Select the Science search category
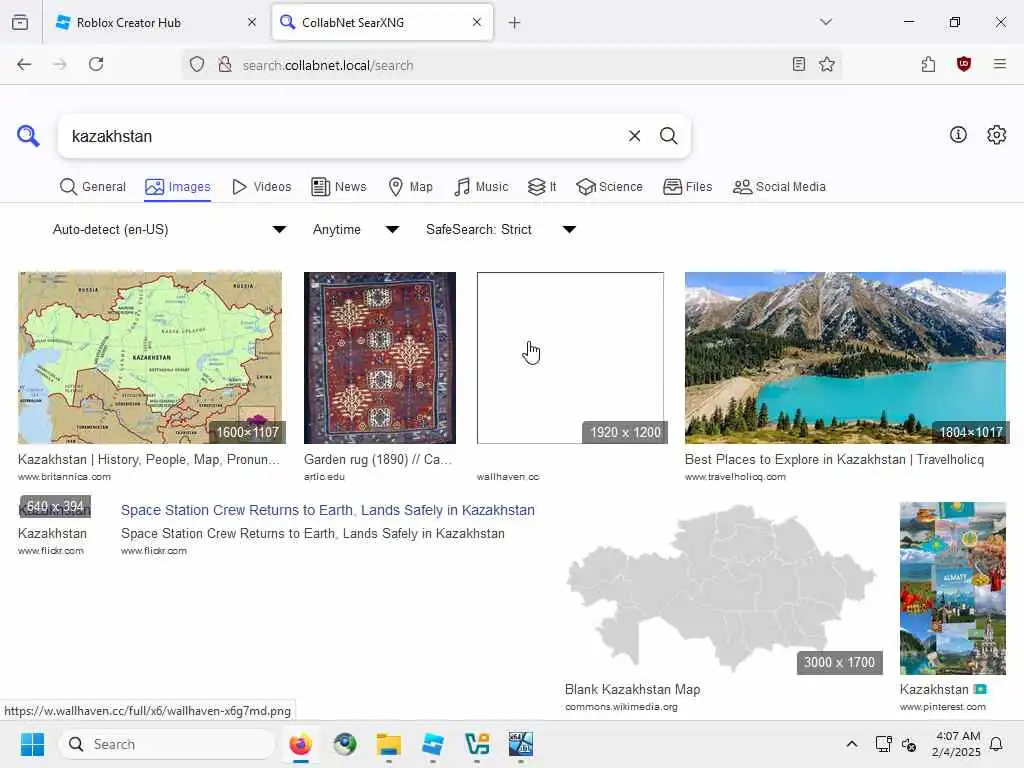The height and width of the screenshot is (768, 1024). [609, 187]
